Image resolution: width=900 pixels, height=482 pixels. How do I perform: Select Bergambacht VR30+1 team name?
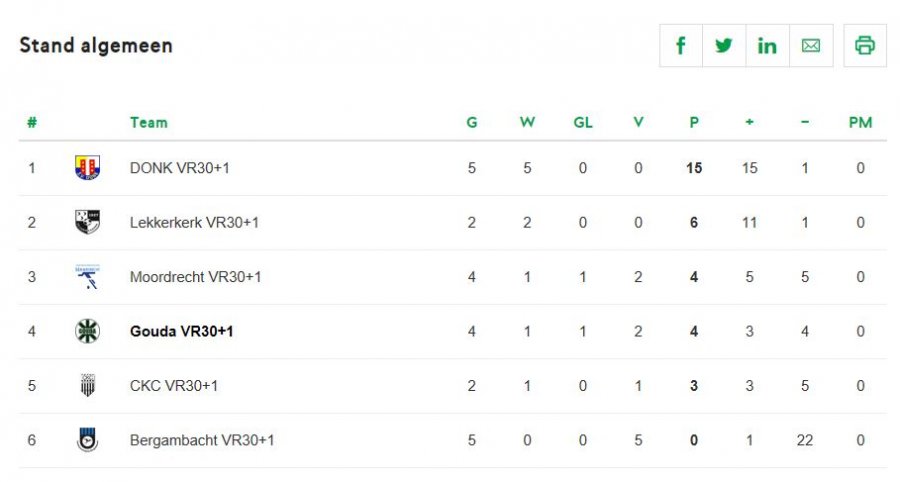[x=202, y=440]
